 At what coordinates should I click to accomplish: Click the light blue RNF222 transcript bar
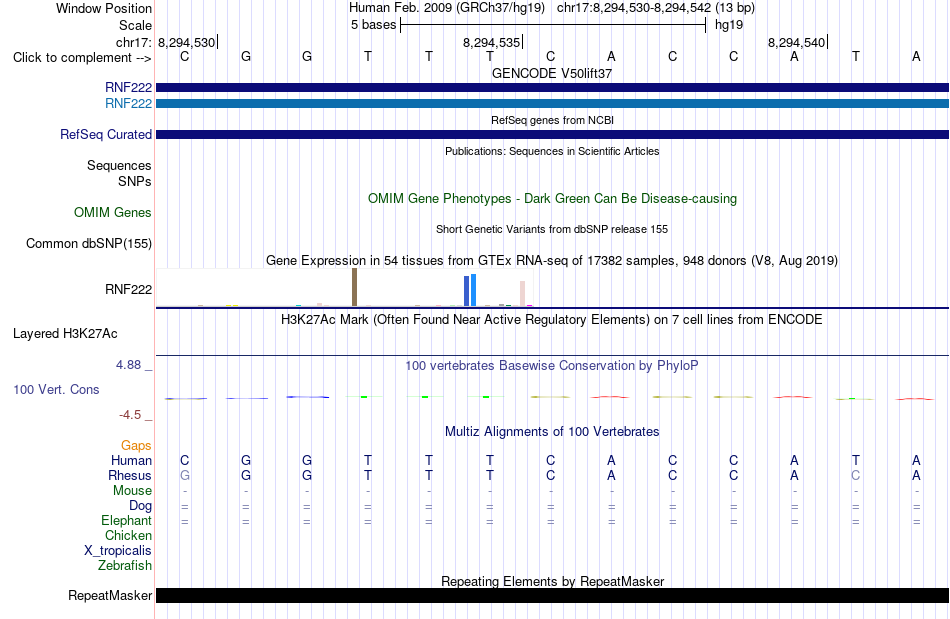point(552,104)
